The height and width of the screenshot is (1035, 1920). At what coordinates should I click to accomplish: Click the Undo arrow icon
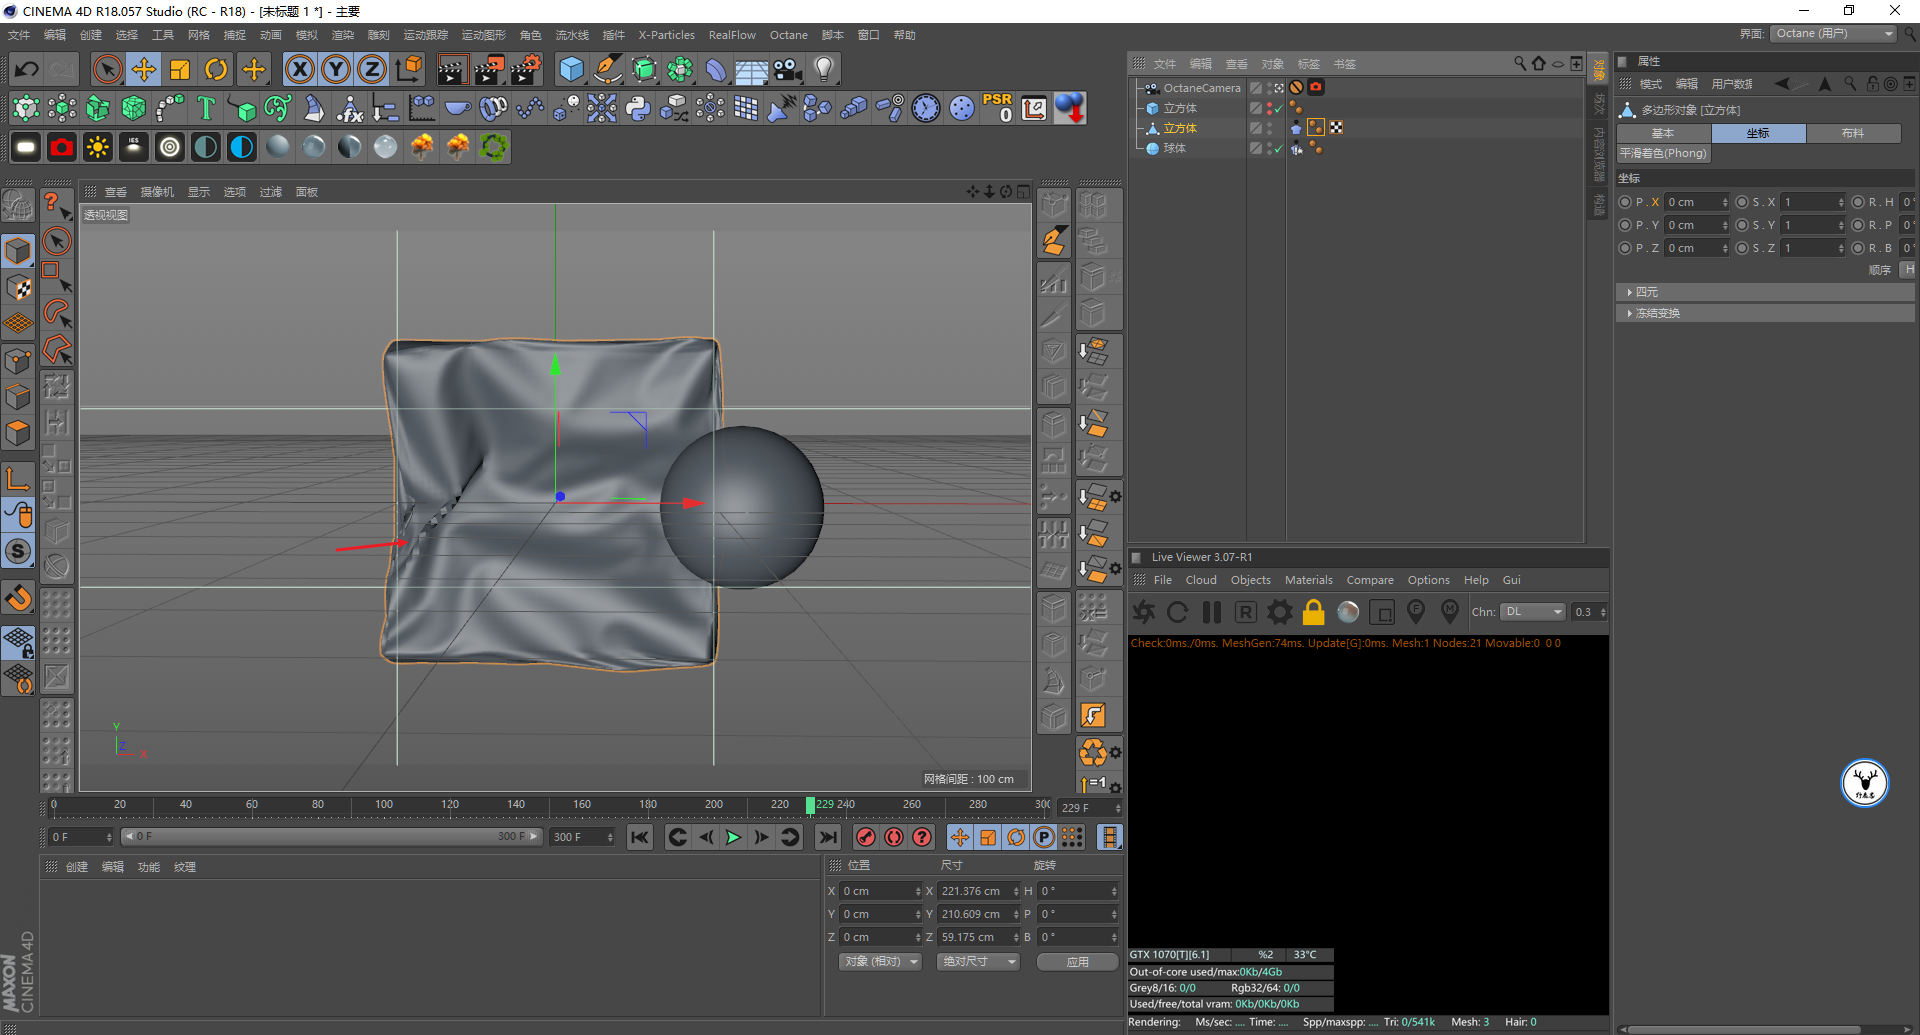tap(27, 69)
